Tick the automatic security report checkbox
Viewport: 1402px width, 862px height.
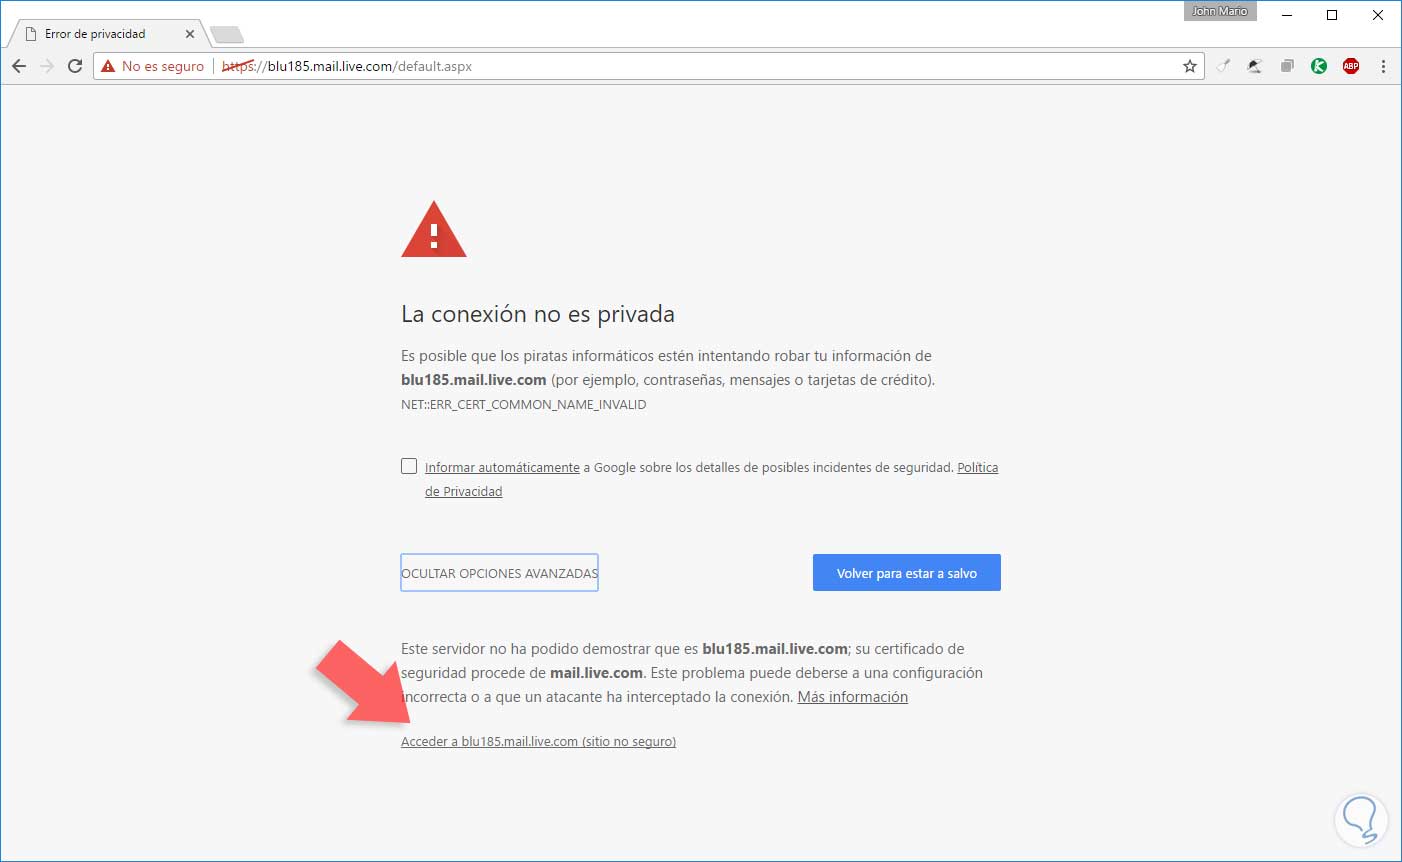pos(409,466)
